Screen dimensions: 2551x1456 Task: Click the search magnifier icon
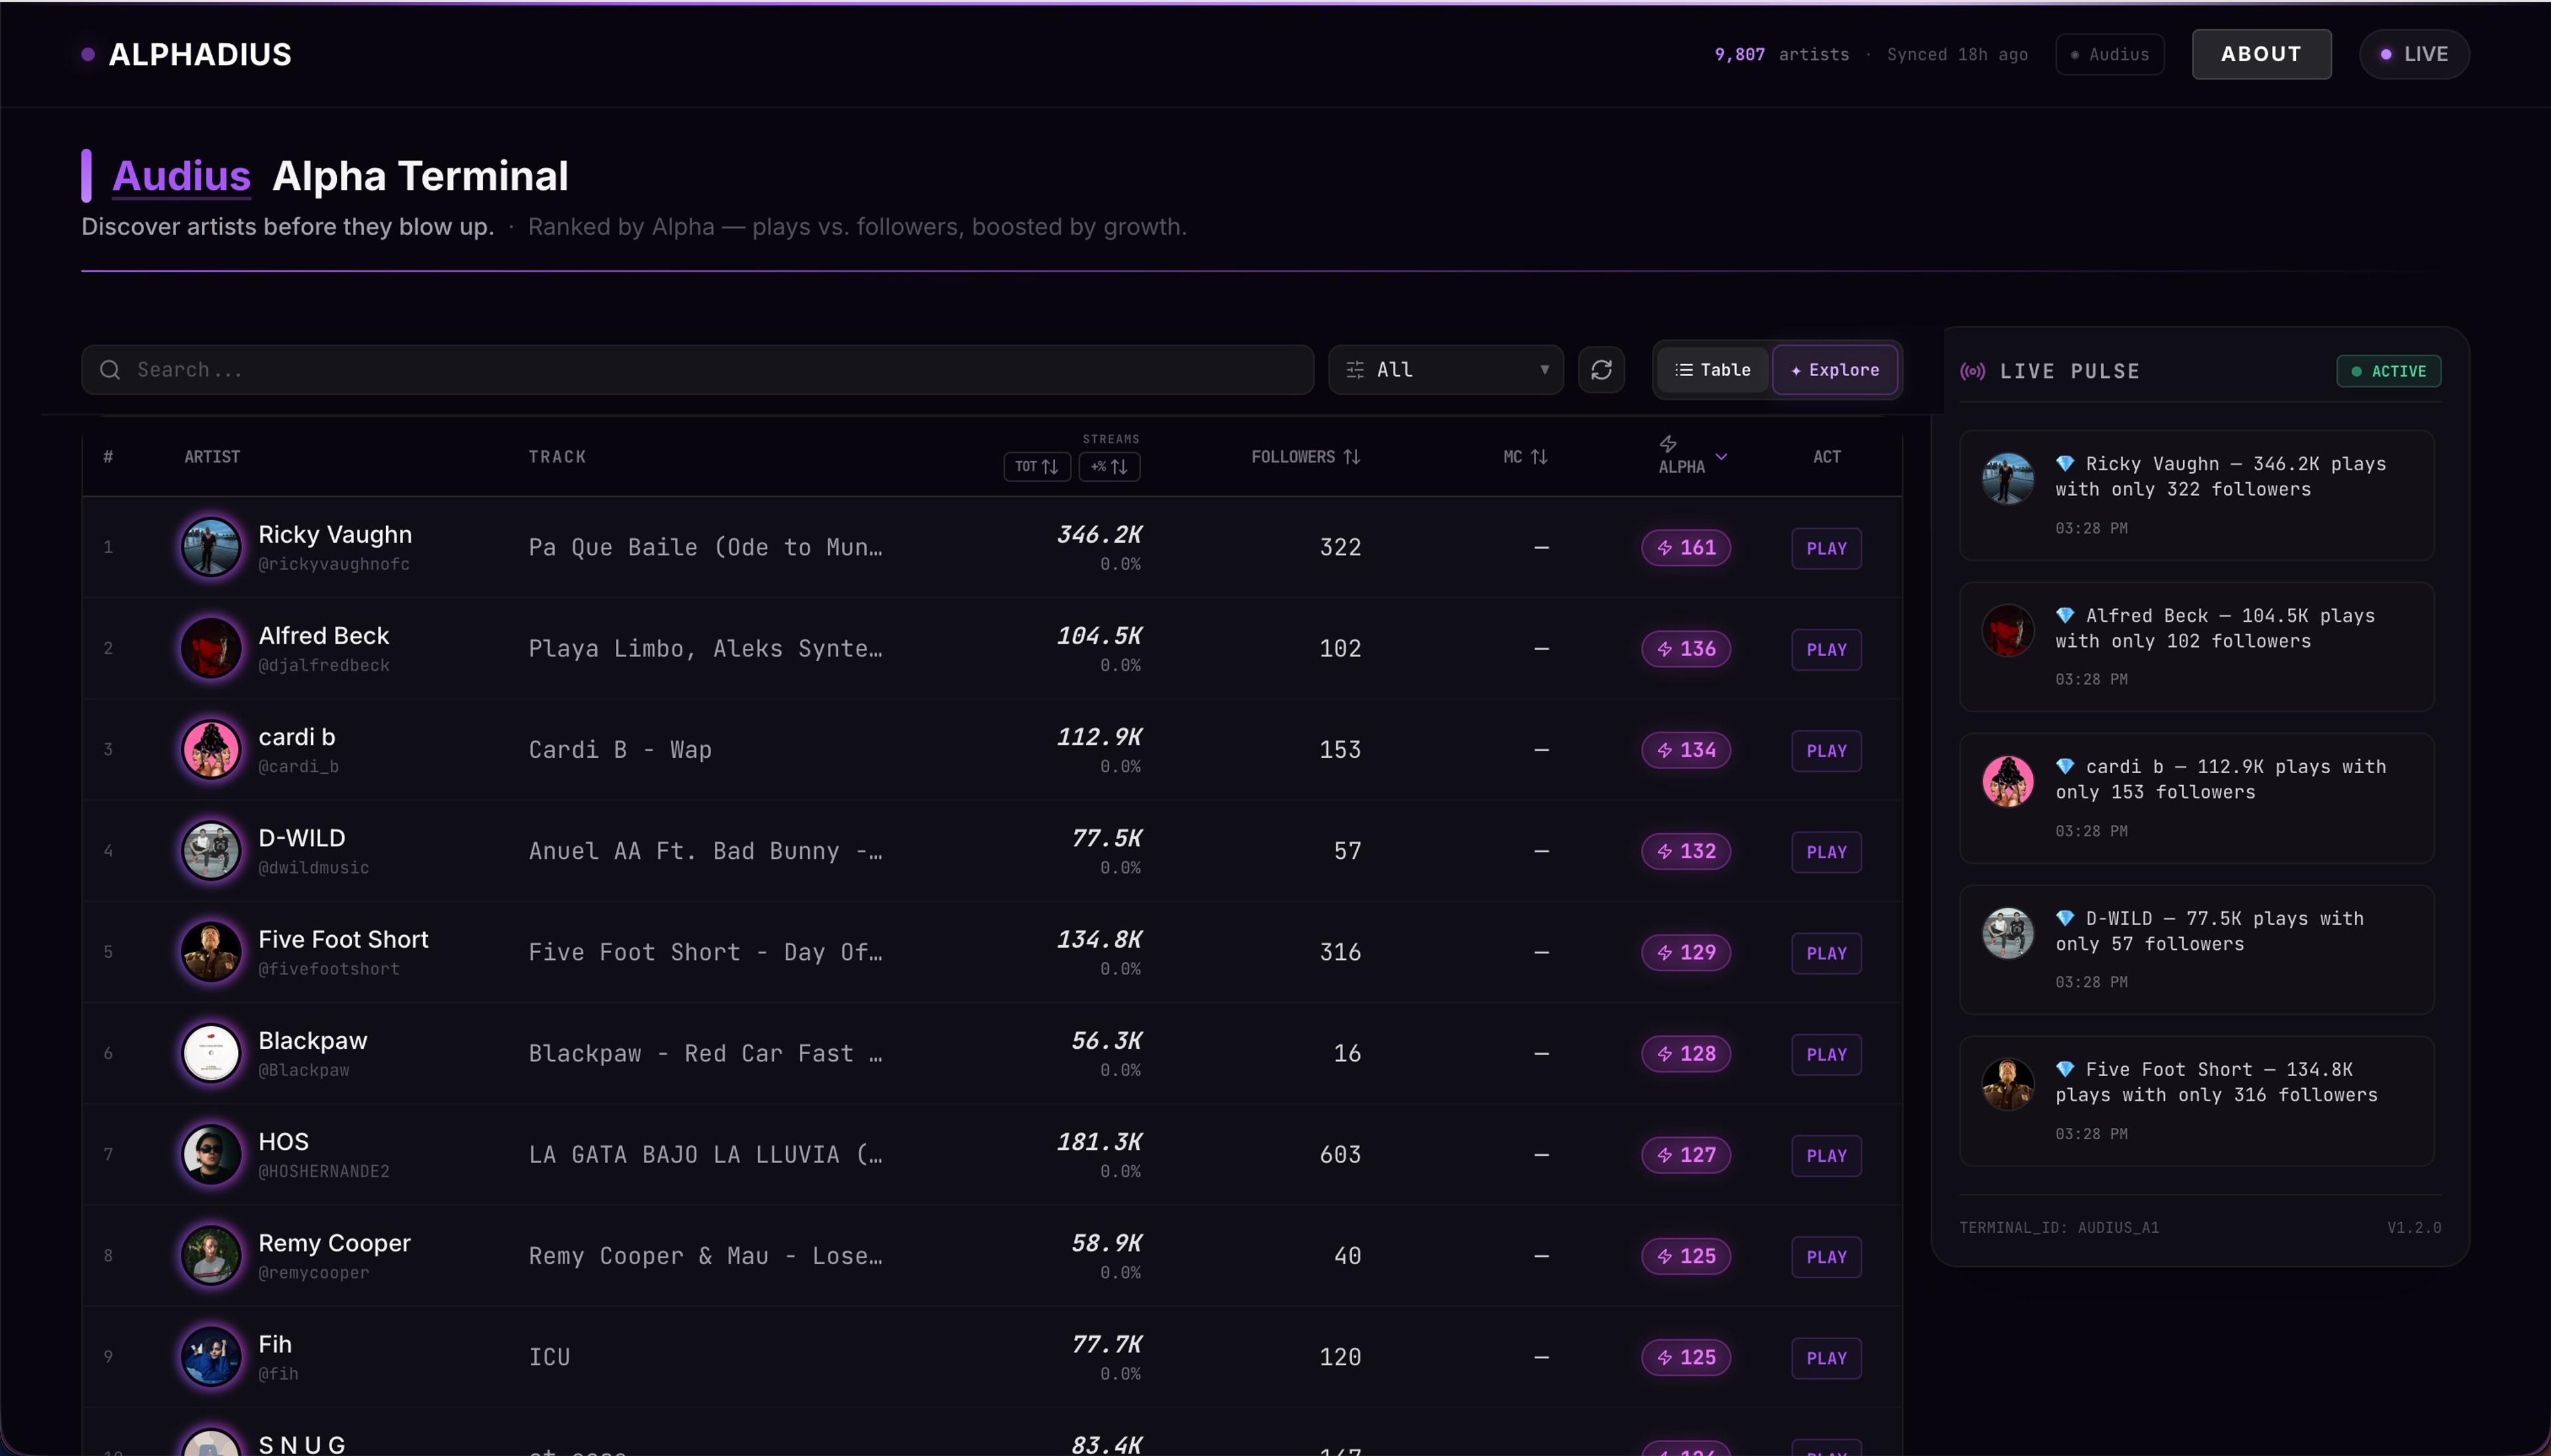click(x=110, y=370)
